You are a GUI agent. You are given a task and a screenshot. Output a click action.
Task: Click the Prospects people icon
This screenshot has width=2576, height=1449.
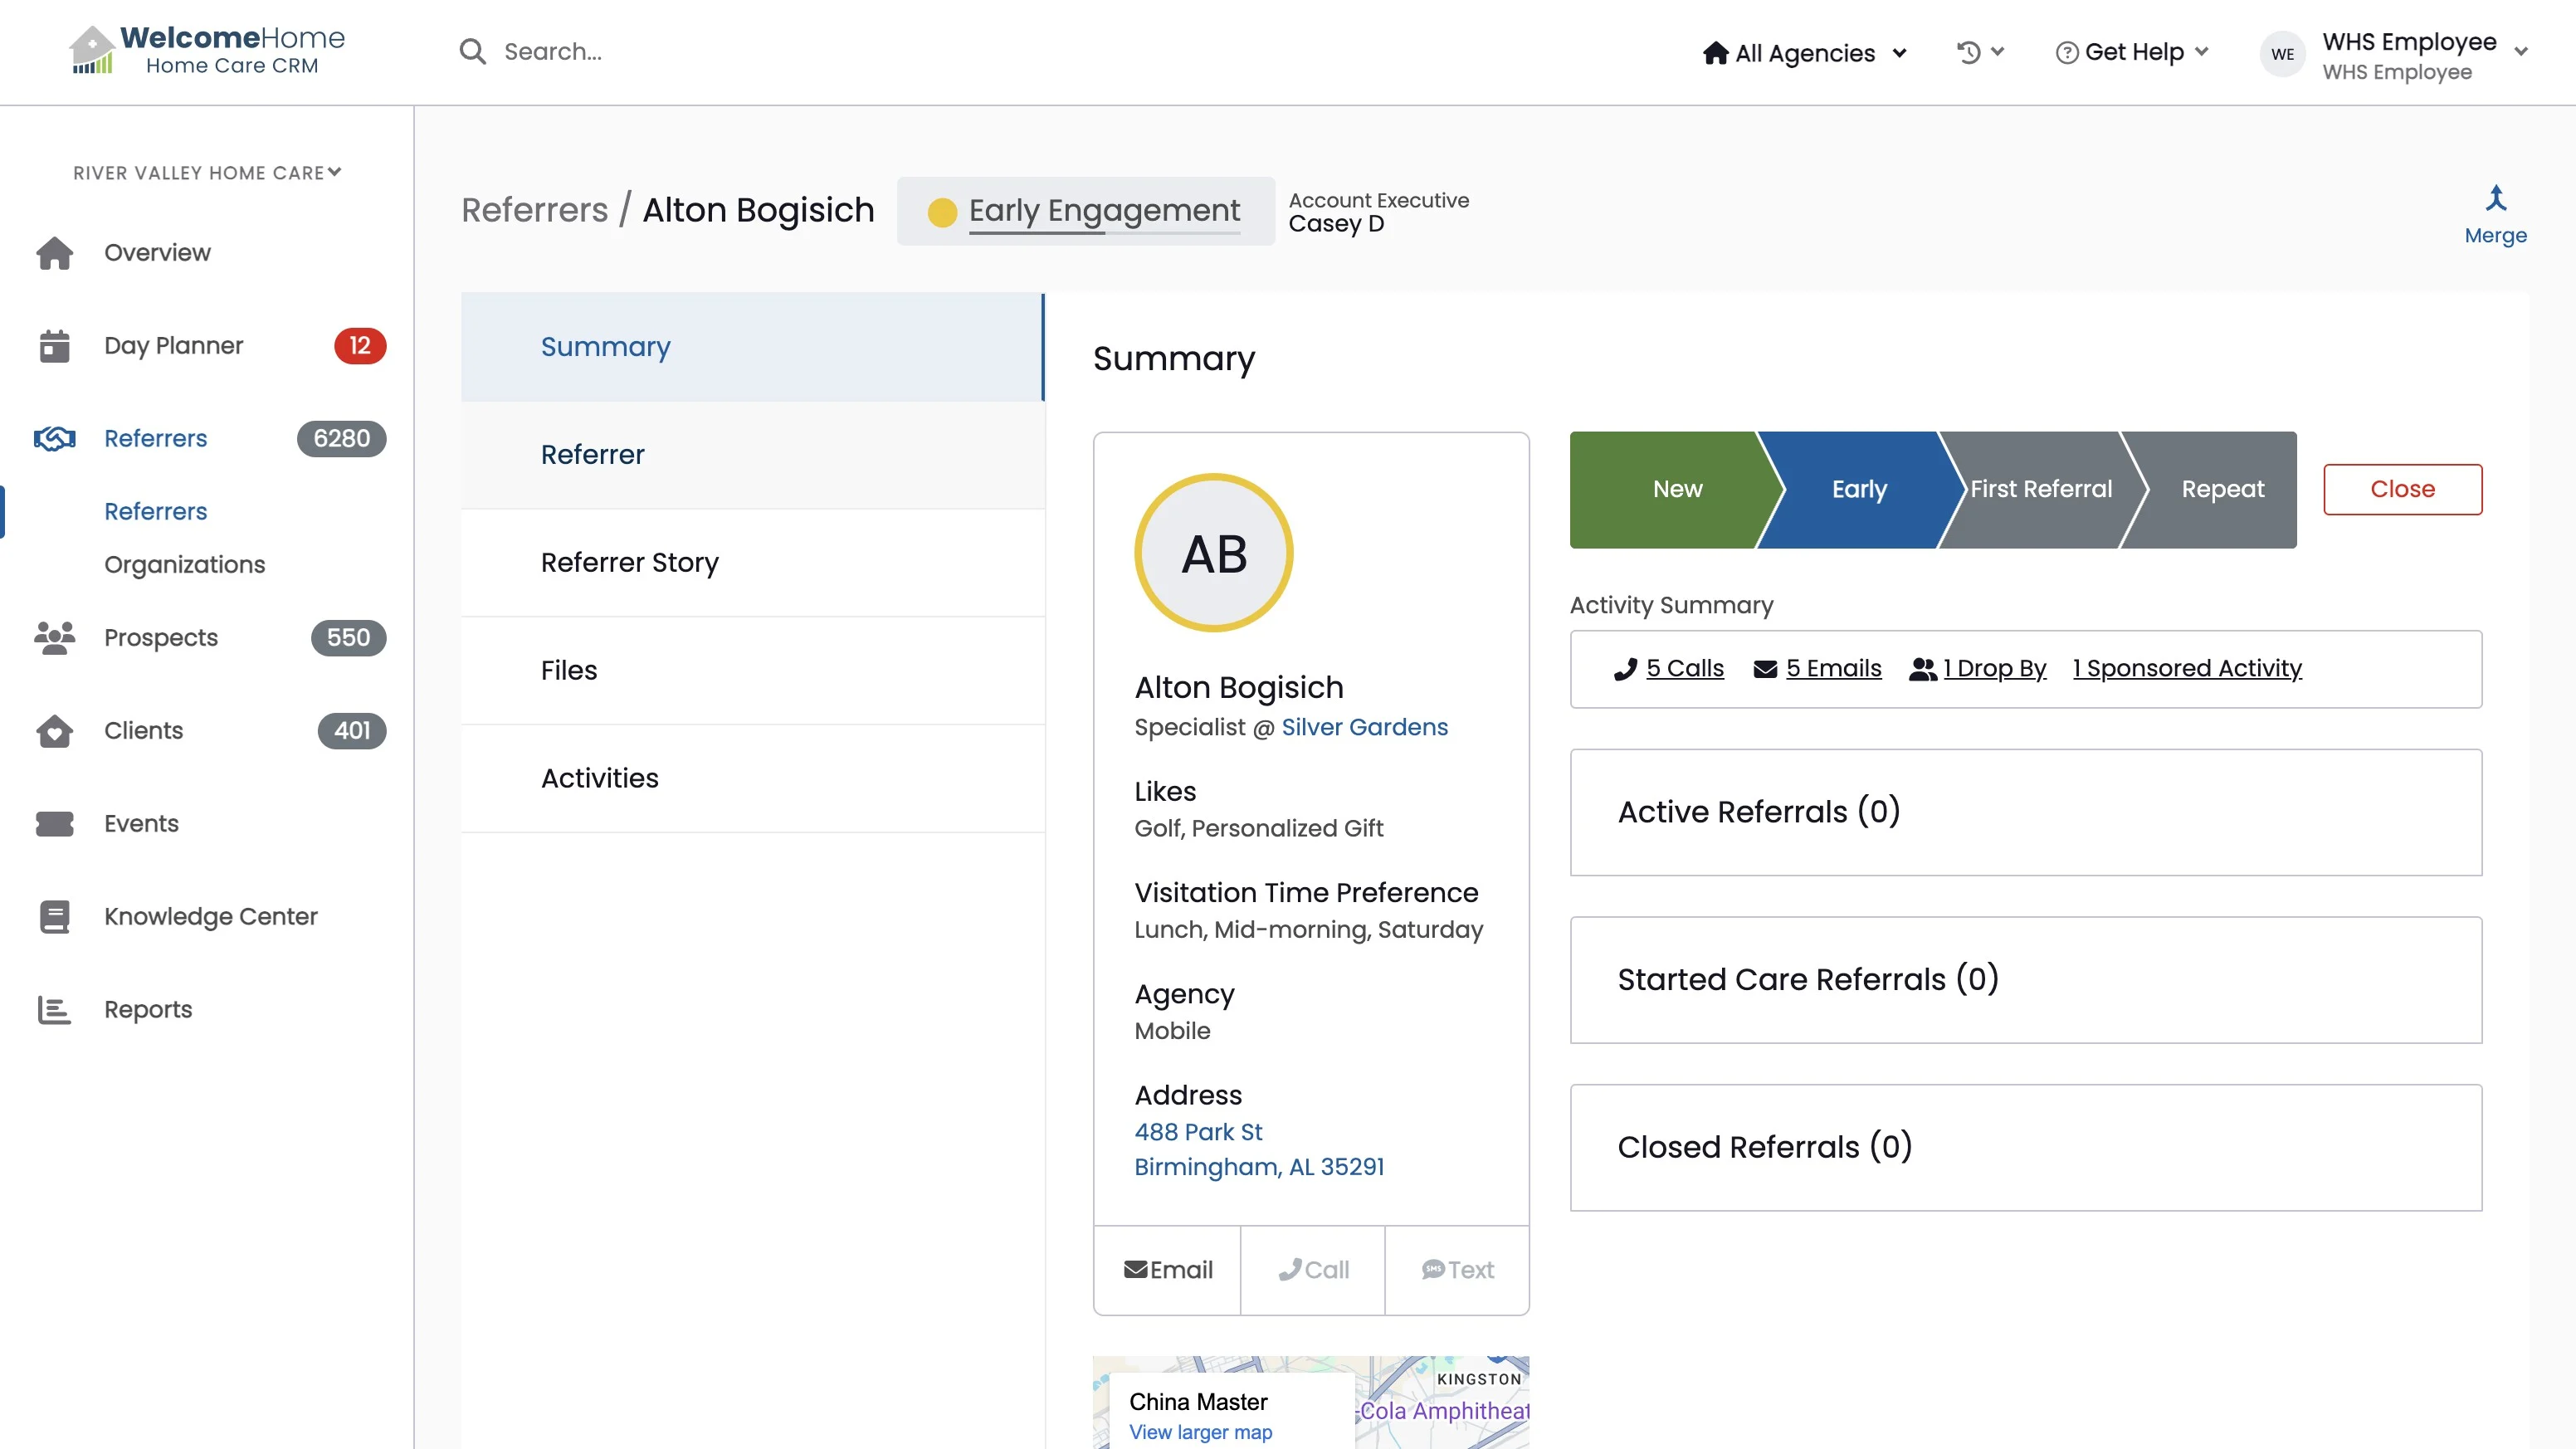[55, 638]
